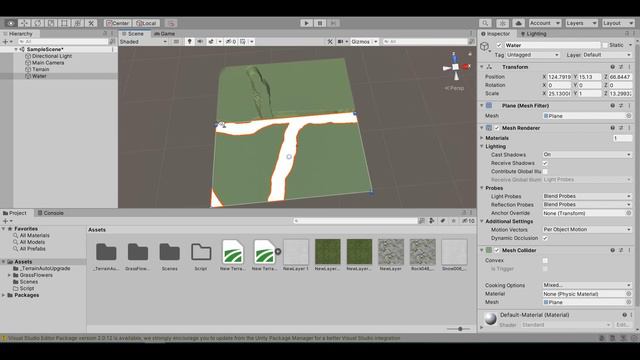Click the Scale Y input field
The image size is (640, 360).
click(591, 93)
